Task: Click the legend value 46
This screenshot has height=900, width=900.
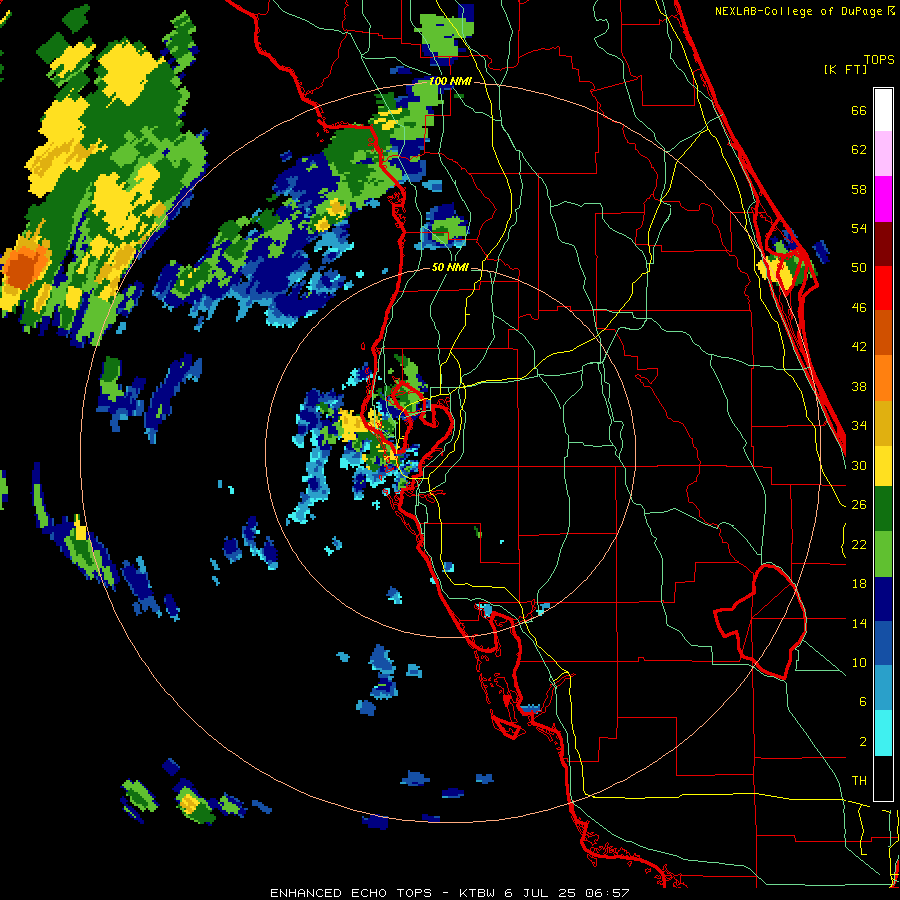Action: coord(859,308)
